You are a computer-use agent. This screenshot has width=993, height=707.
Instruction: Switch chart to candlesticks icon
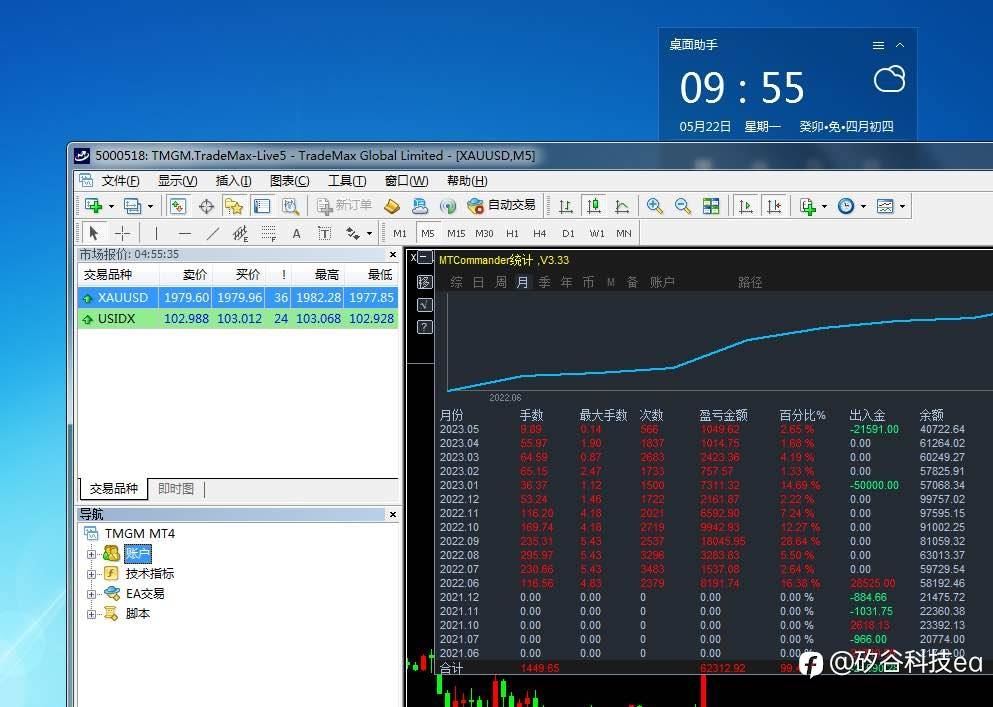point(593,206)
